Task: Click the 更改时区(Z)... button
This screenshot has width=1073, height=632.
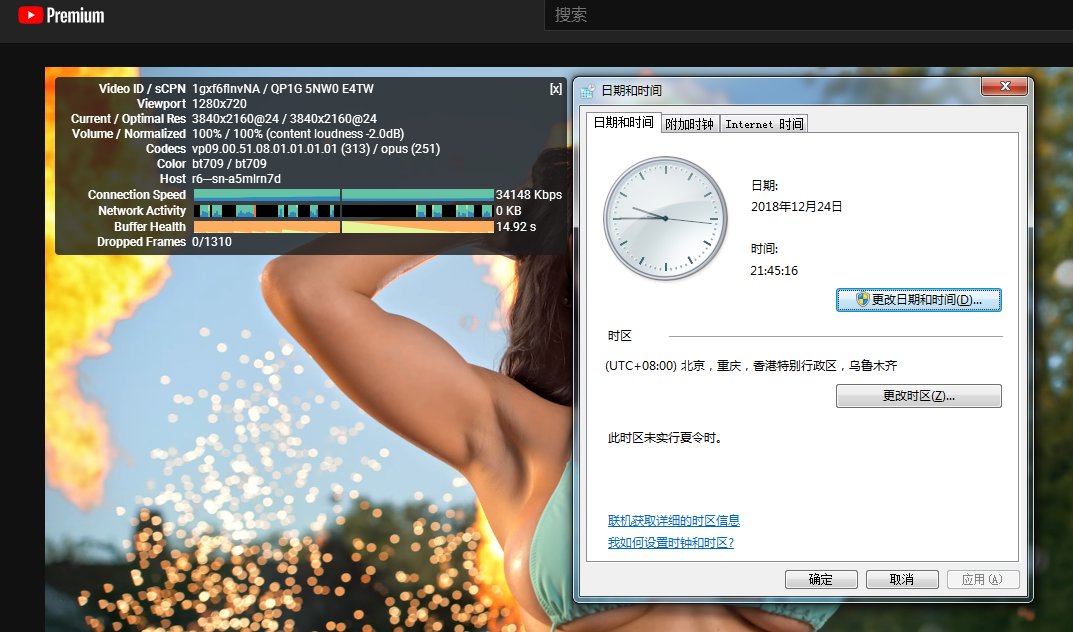Action: click(x=918, y=396)
